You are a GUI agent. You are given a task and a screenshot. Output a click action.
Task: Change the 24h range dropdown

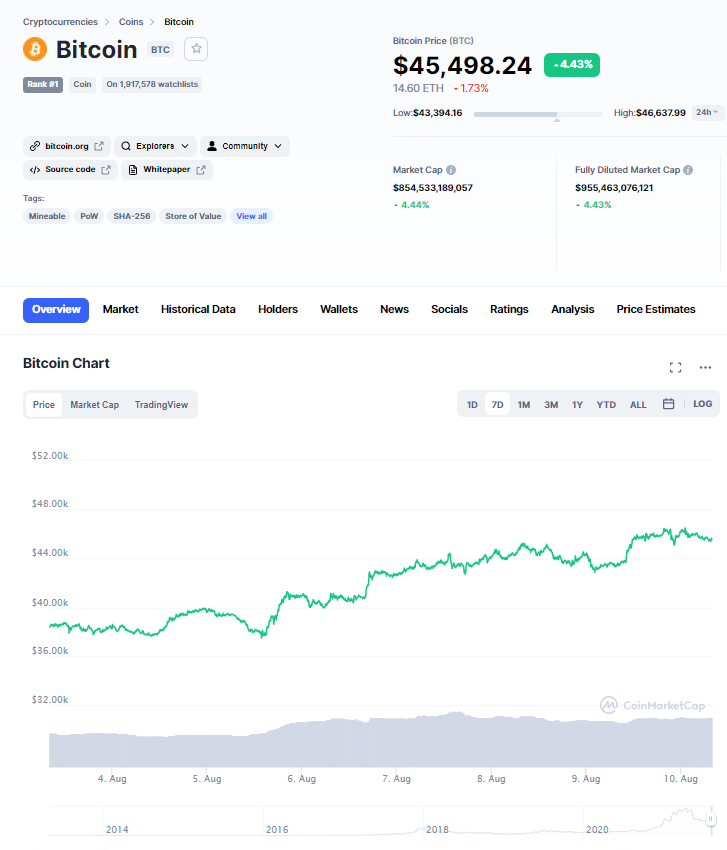click(x=707, y=112)
